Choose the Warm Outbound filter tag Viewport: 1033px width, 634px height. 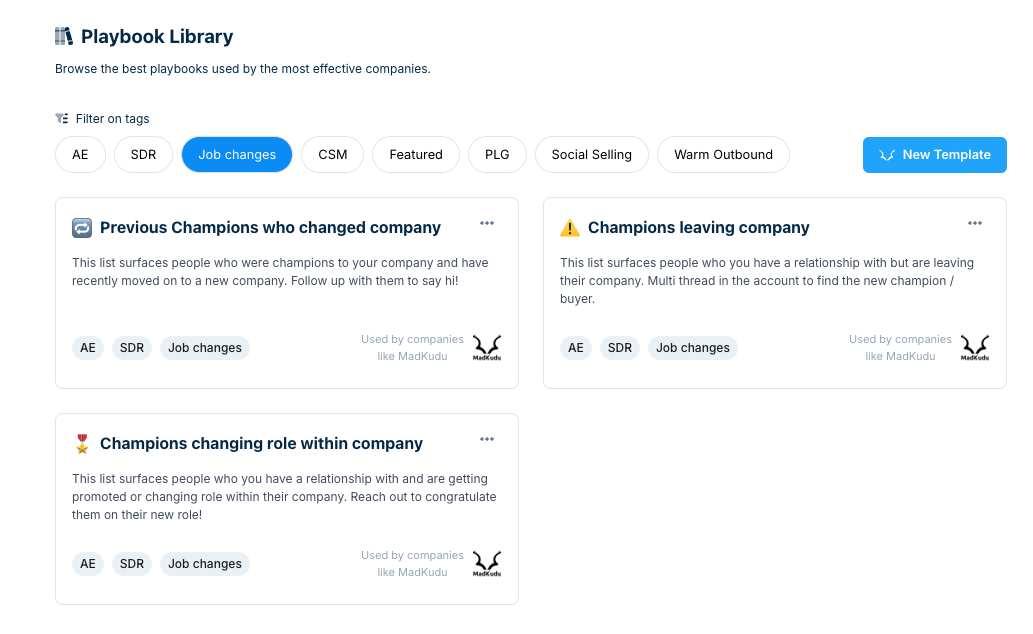[x=723, y=155]
